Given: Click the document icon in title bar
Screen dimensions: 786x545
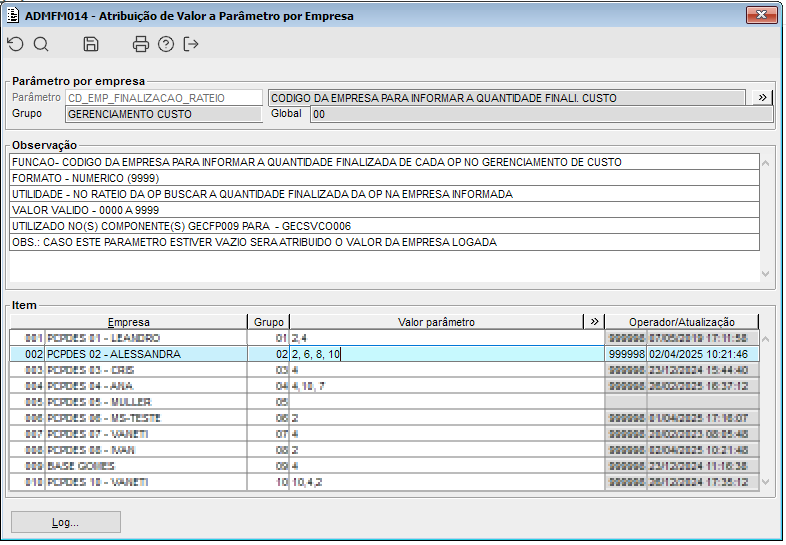Looking at the screenshot, I should (x=13, y=16).
